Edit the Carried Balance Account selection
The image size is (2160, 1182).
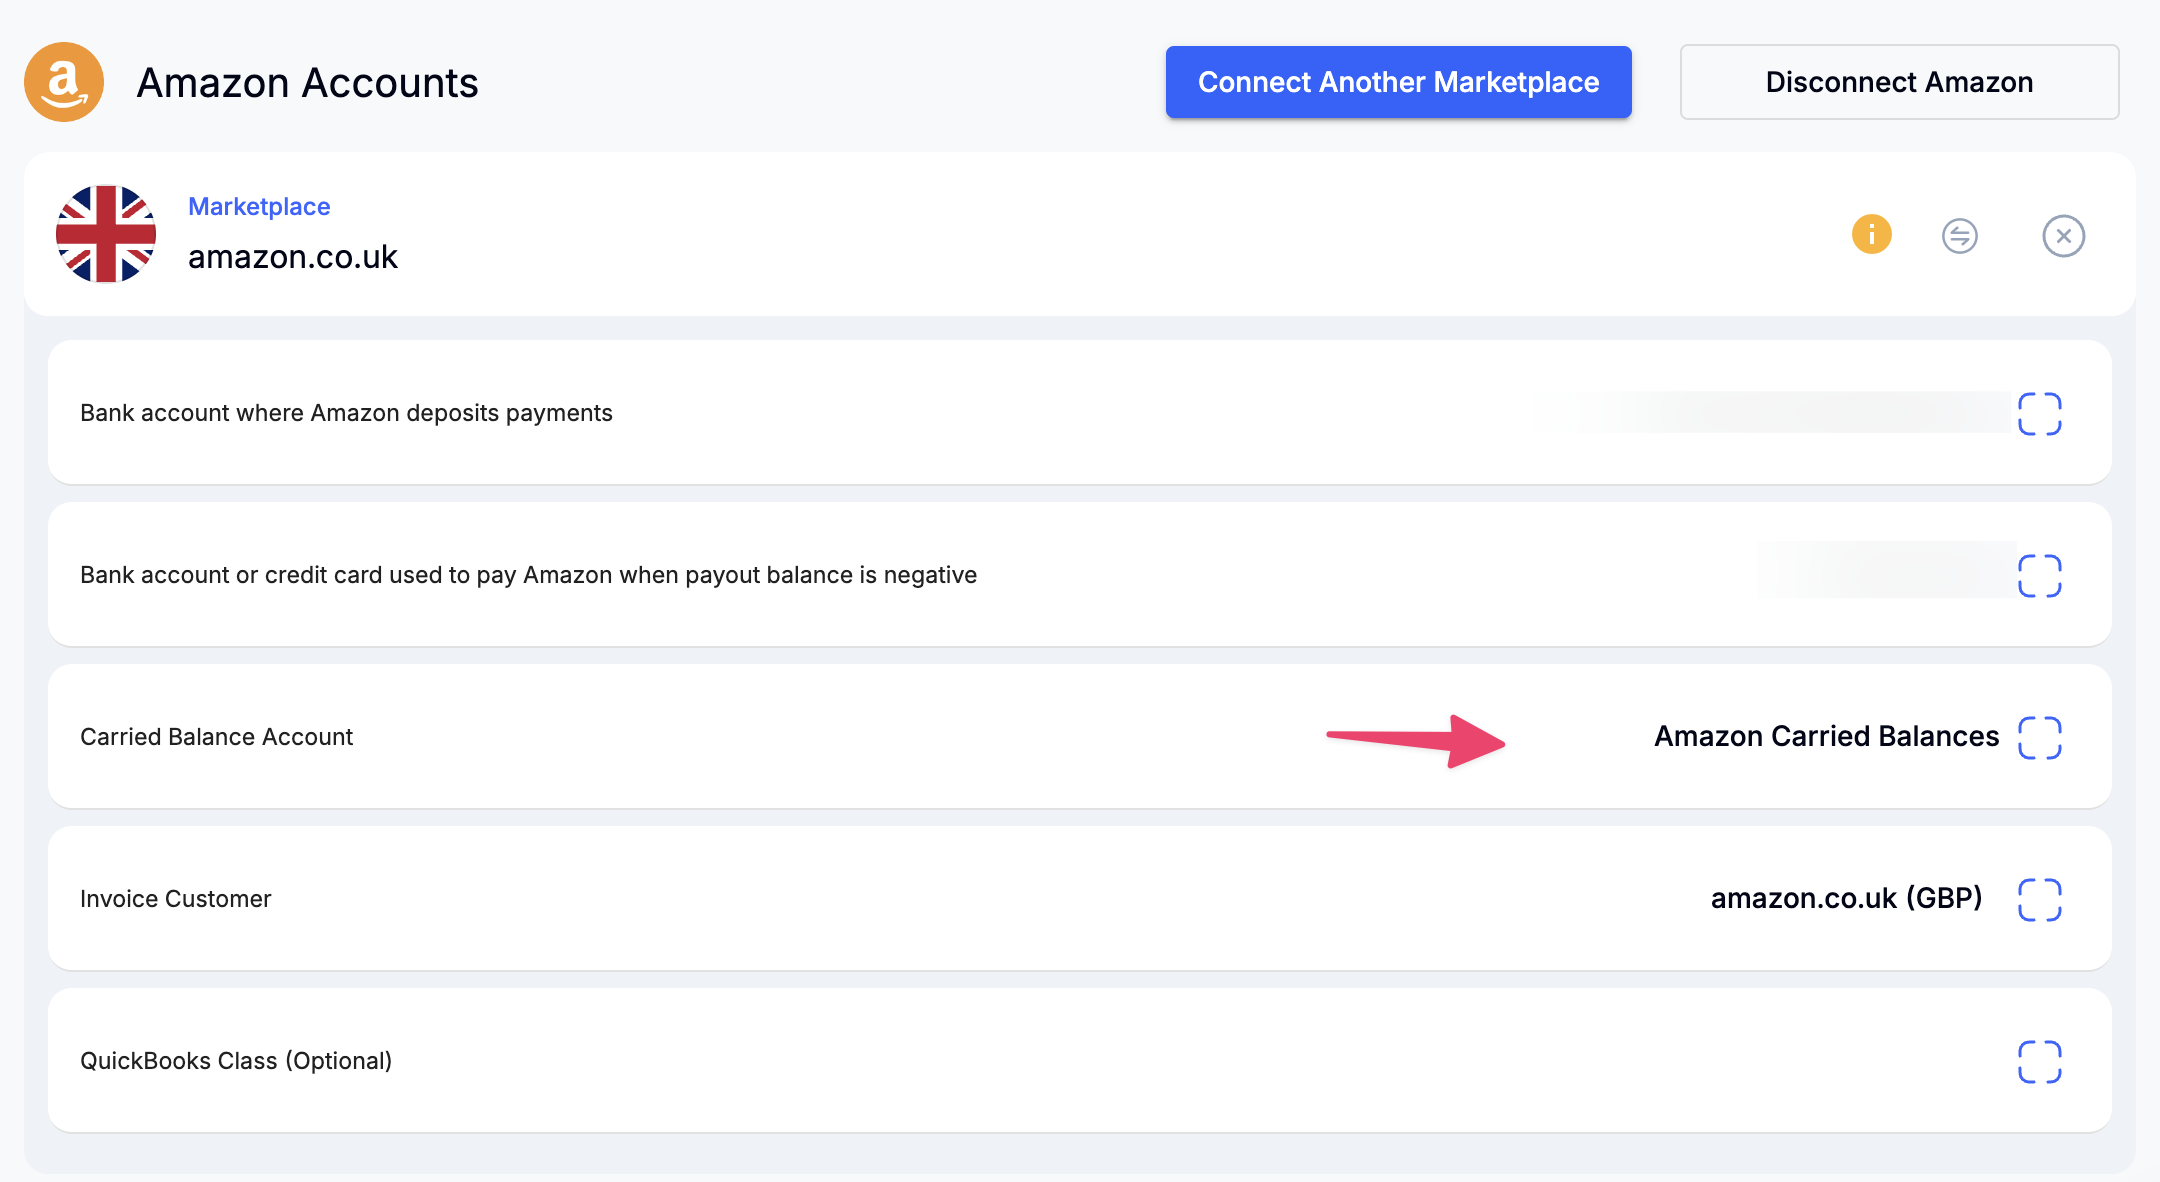coord(2040,737)
